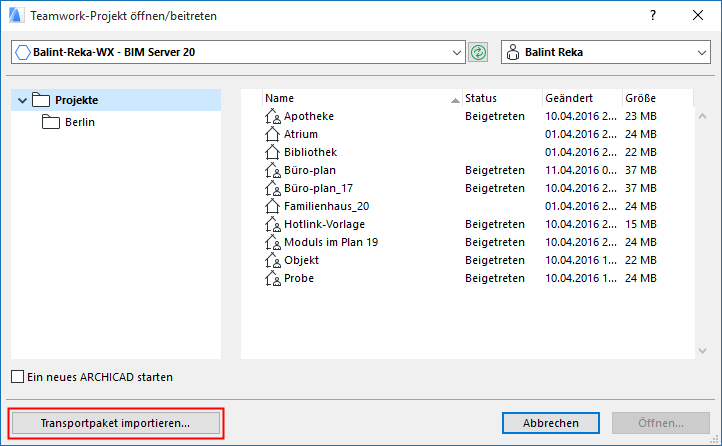Click the Probe project icon

tap(273, 278)
